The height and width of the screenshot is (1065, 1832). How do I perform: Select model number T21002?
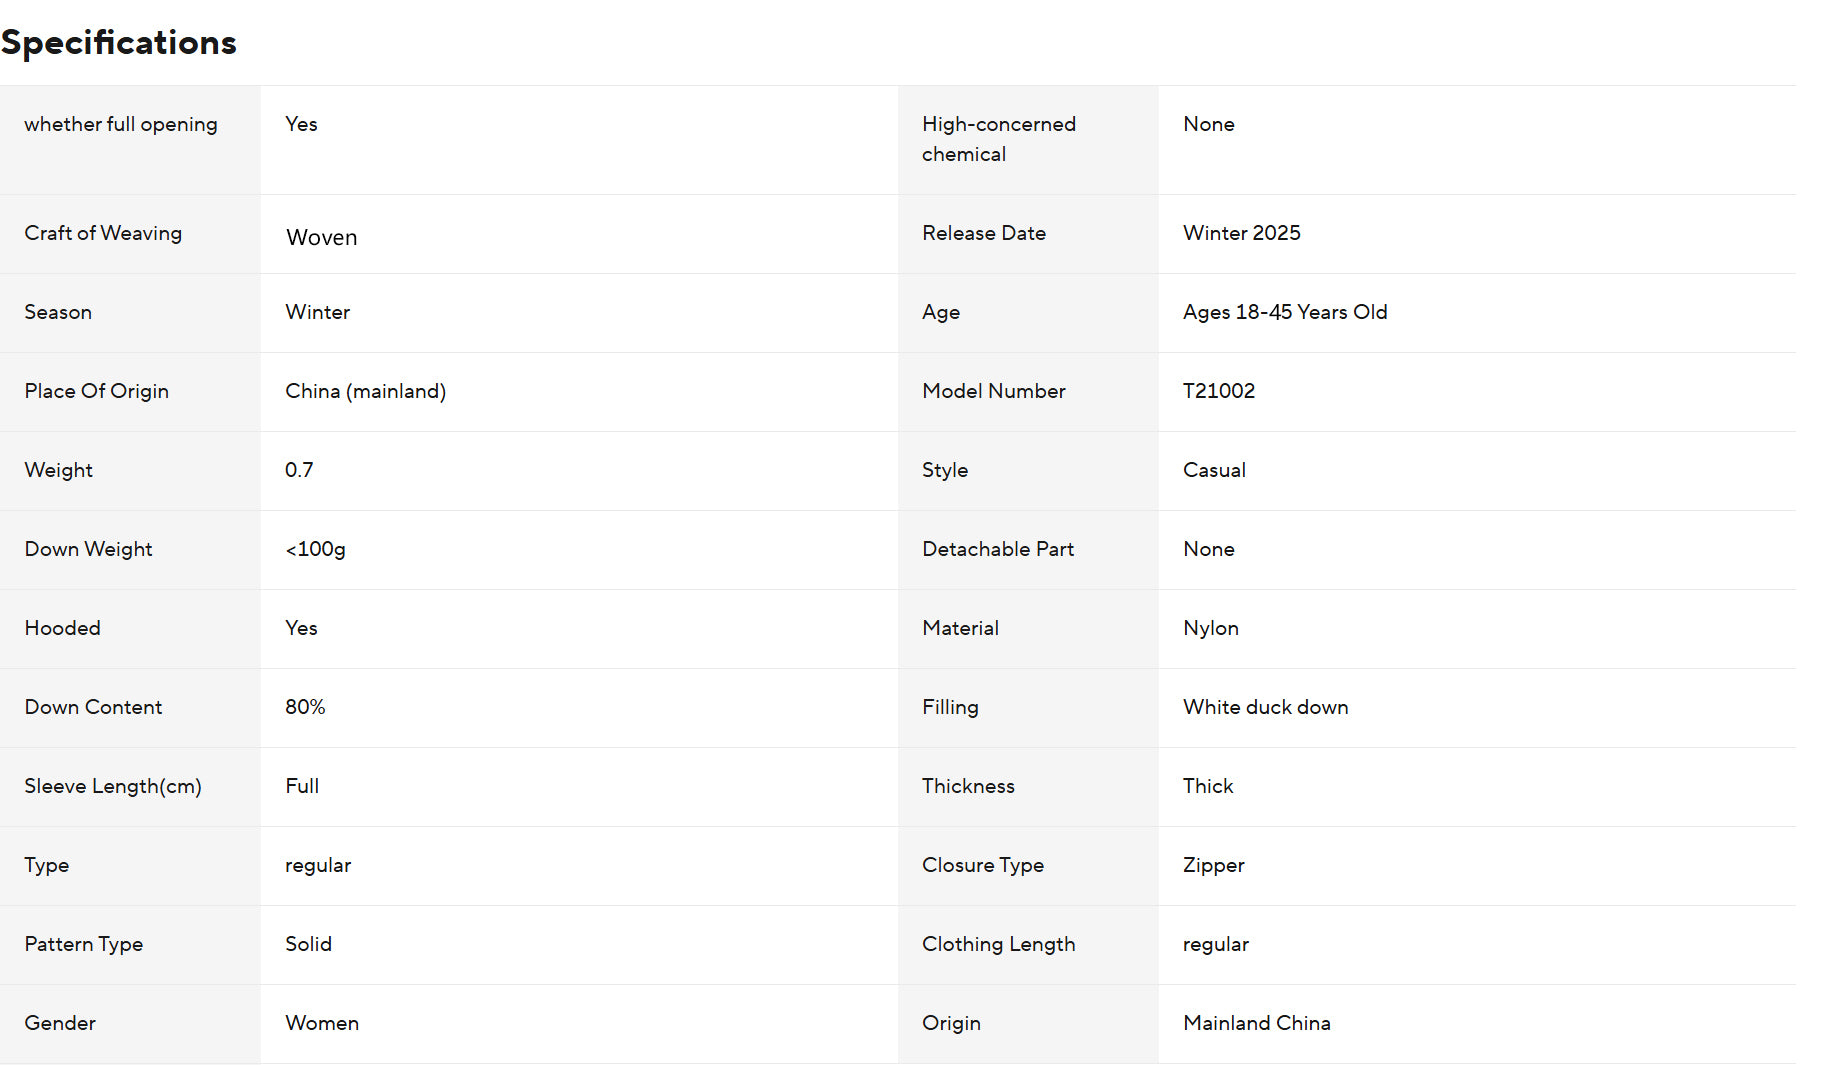click(1218, 391)
